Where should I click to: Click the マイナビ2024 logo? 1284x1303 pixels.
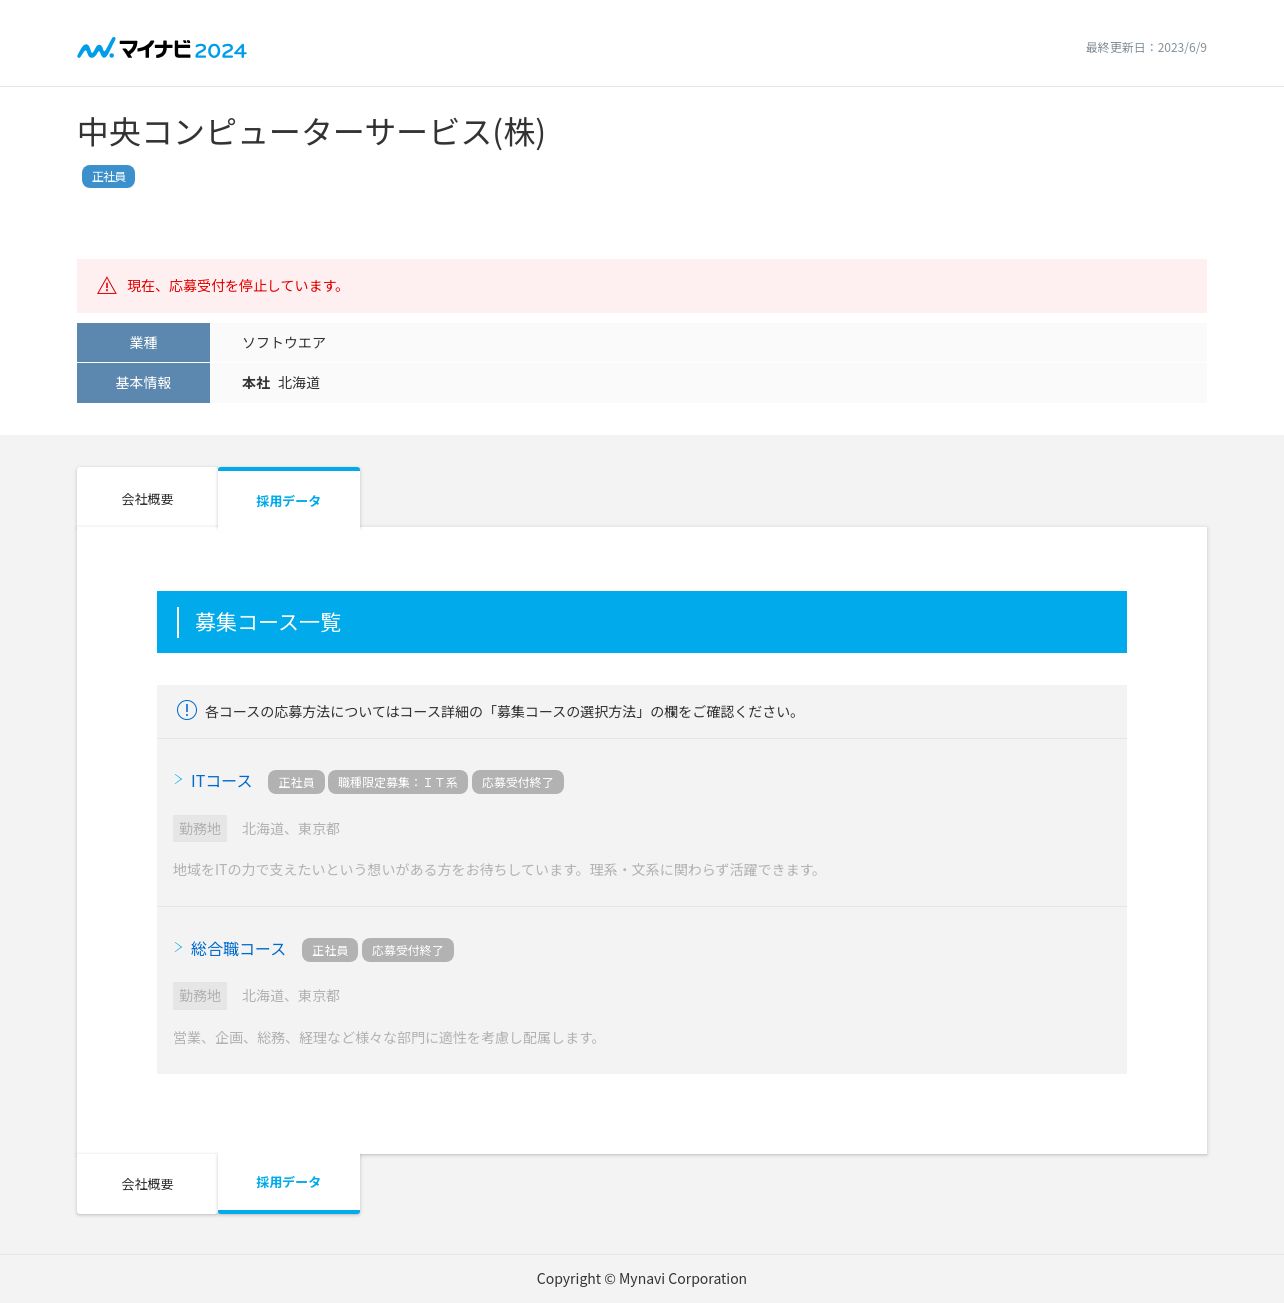pos(162,48)
